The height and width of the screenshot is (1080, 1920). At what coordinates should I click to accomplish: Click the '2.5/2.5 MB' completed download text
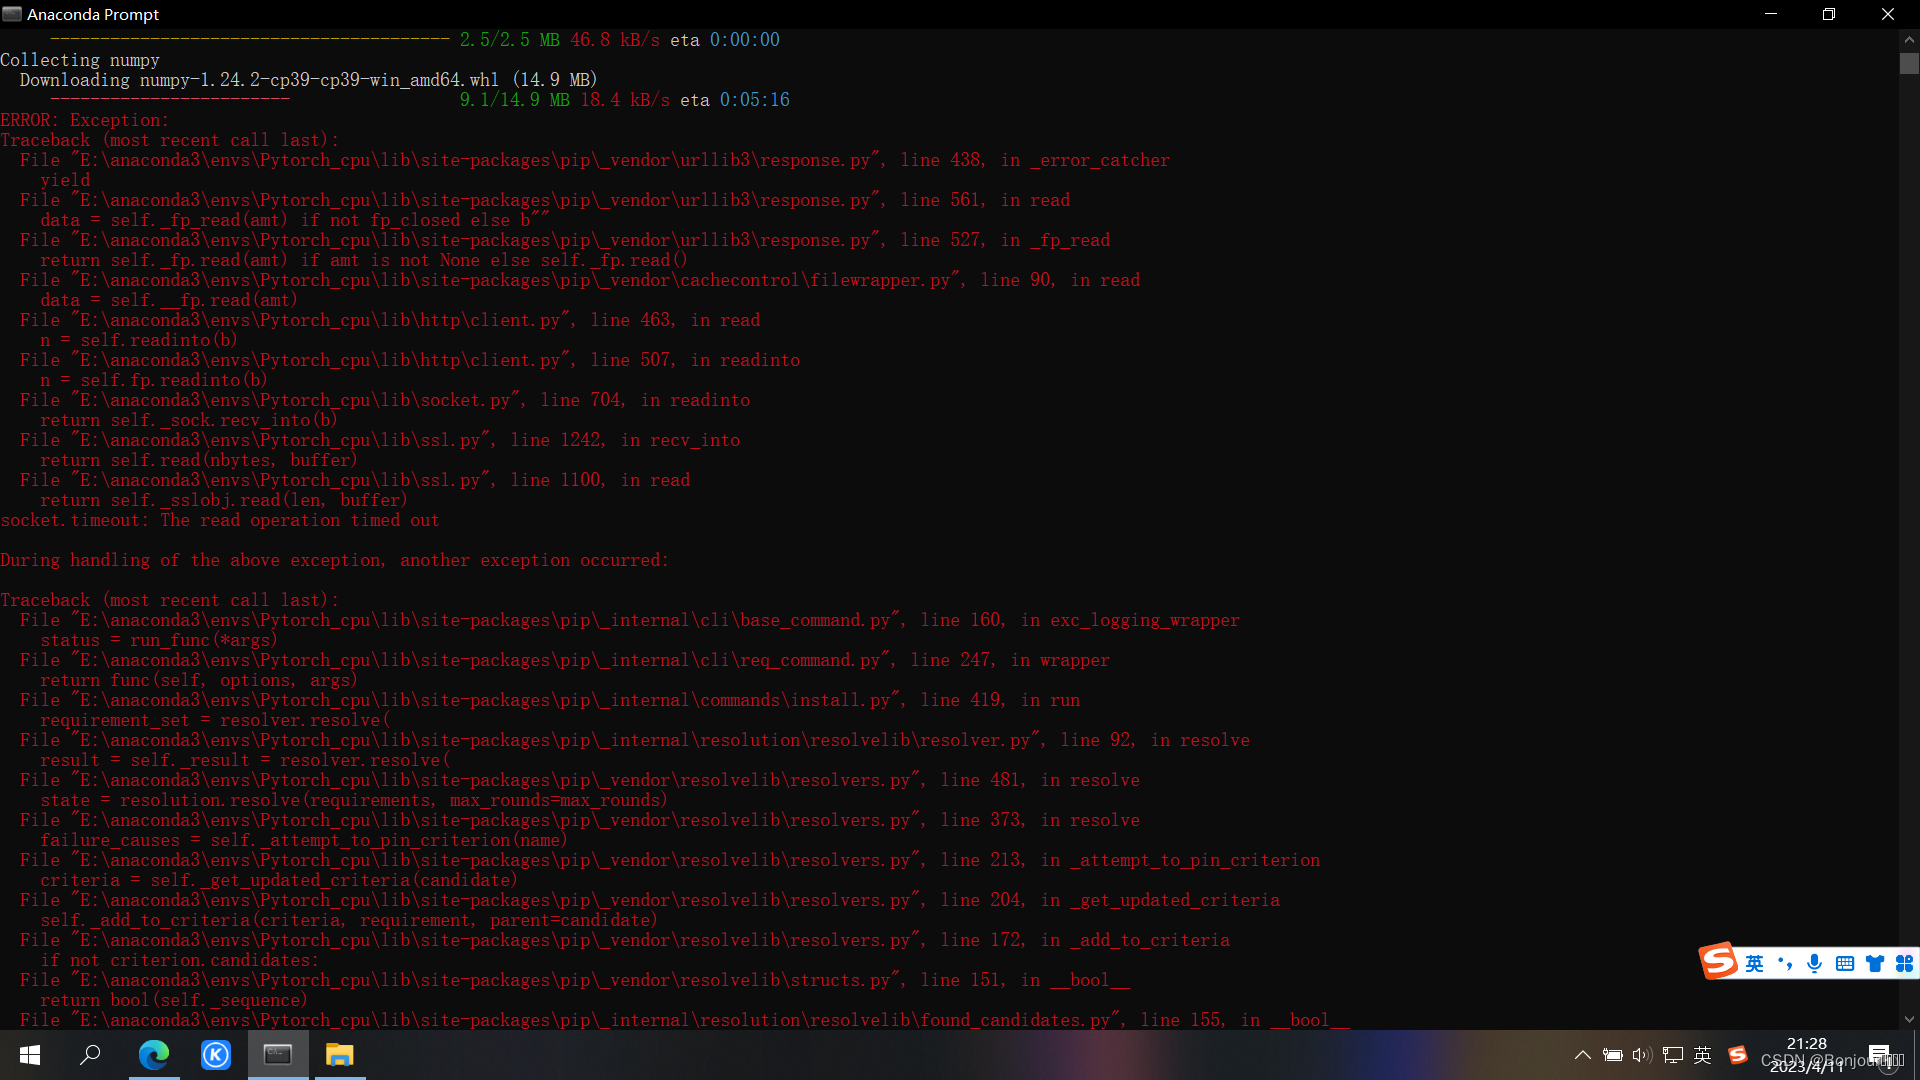pyautogui.click(x=509, y=40)
